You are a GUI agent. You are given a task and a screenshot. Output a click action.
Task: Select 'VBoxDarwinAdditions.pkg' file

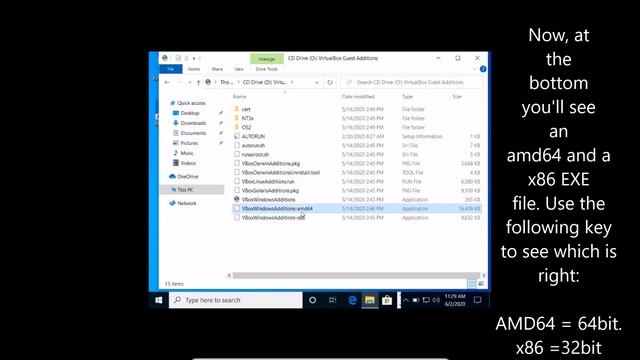click(271, 164)
